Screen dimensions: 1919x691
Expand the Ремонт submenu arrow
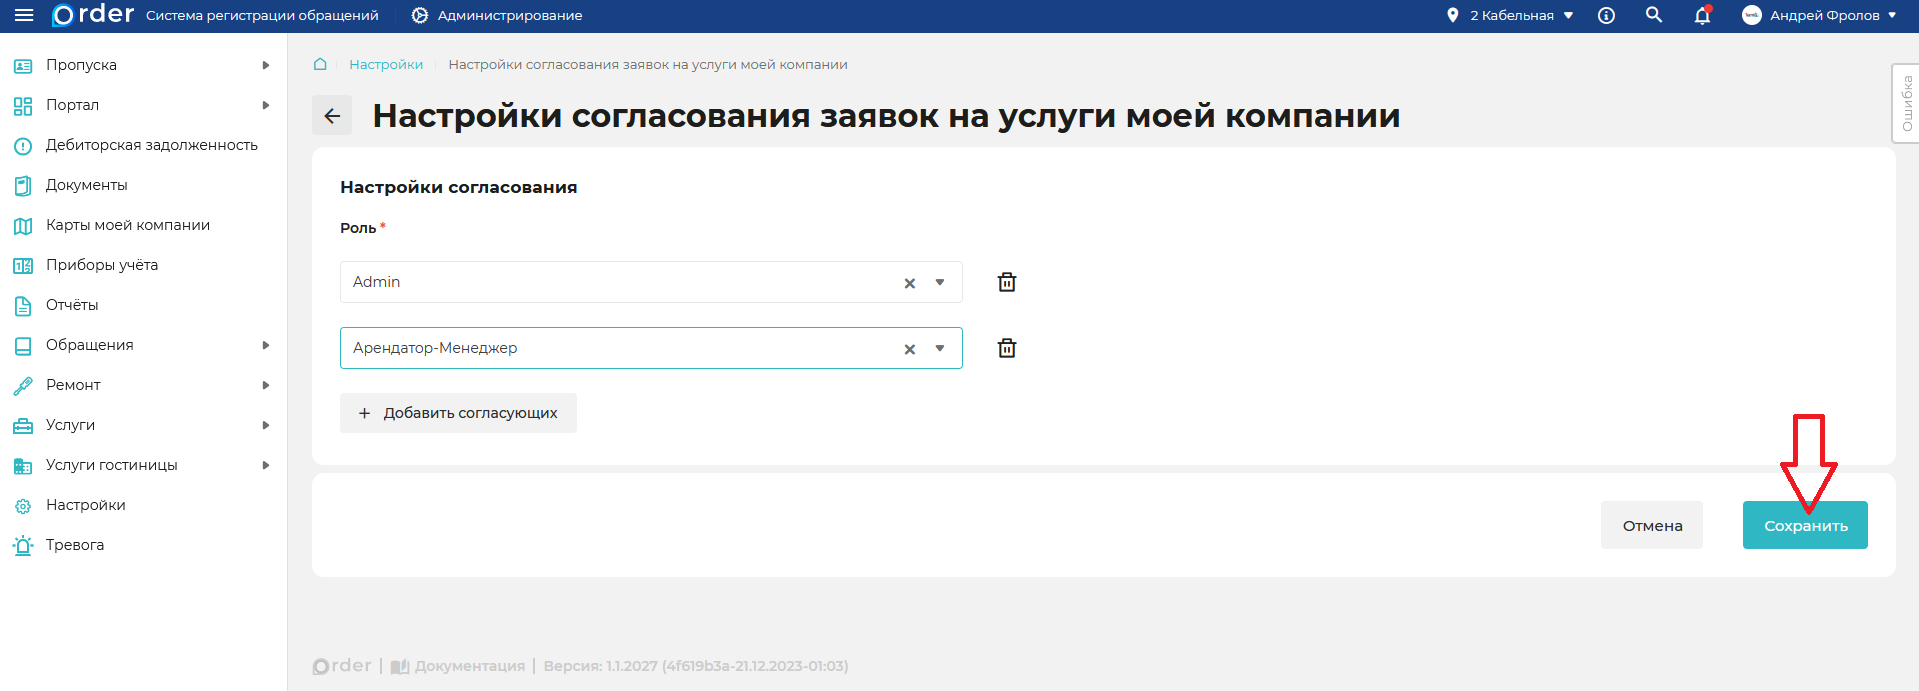266,385
